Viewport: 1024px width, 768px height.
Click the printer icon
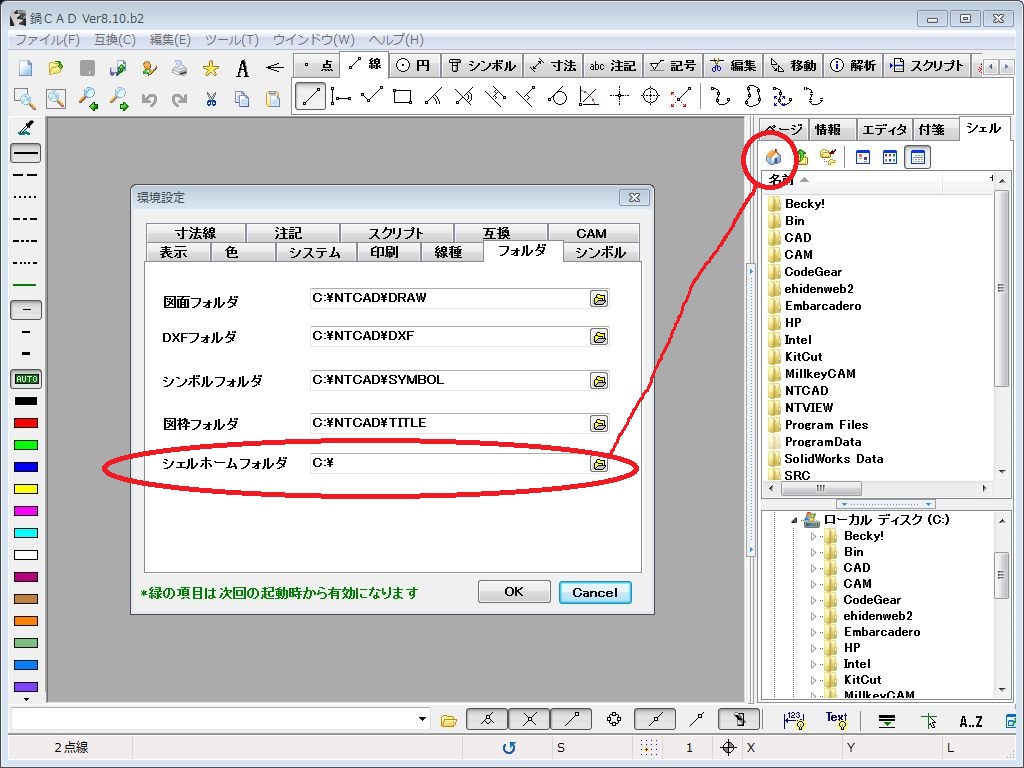[180, 67]
